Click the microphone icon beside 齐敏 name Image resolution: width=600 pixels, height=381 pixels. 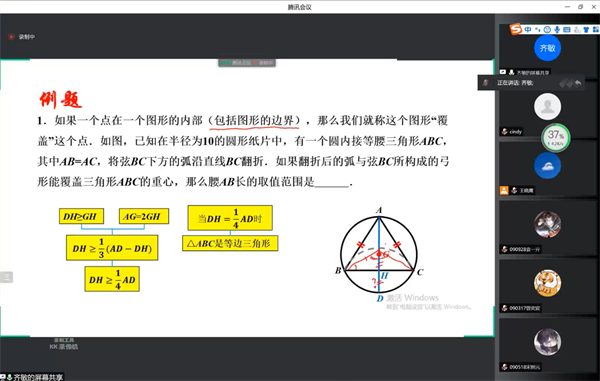coord(511,72)
